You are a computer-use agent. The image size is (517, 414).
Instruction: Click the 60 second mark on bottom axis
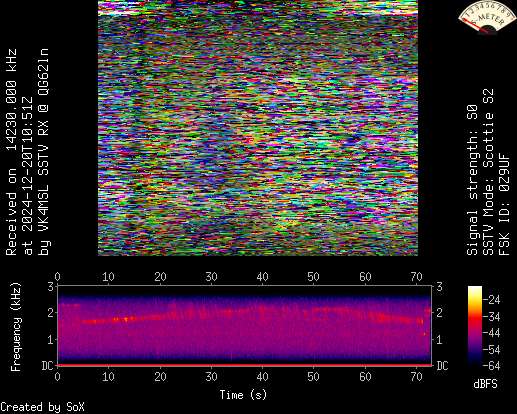pyautogui.click(x=365, y=377)
